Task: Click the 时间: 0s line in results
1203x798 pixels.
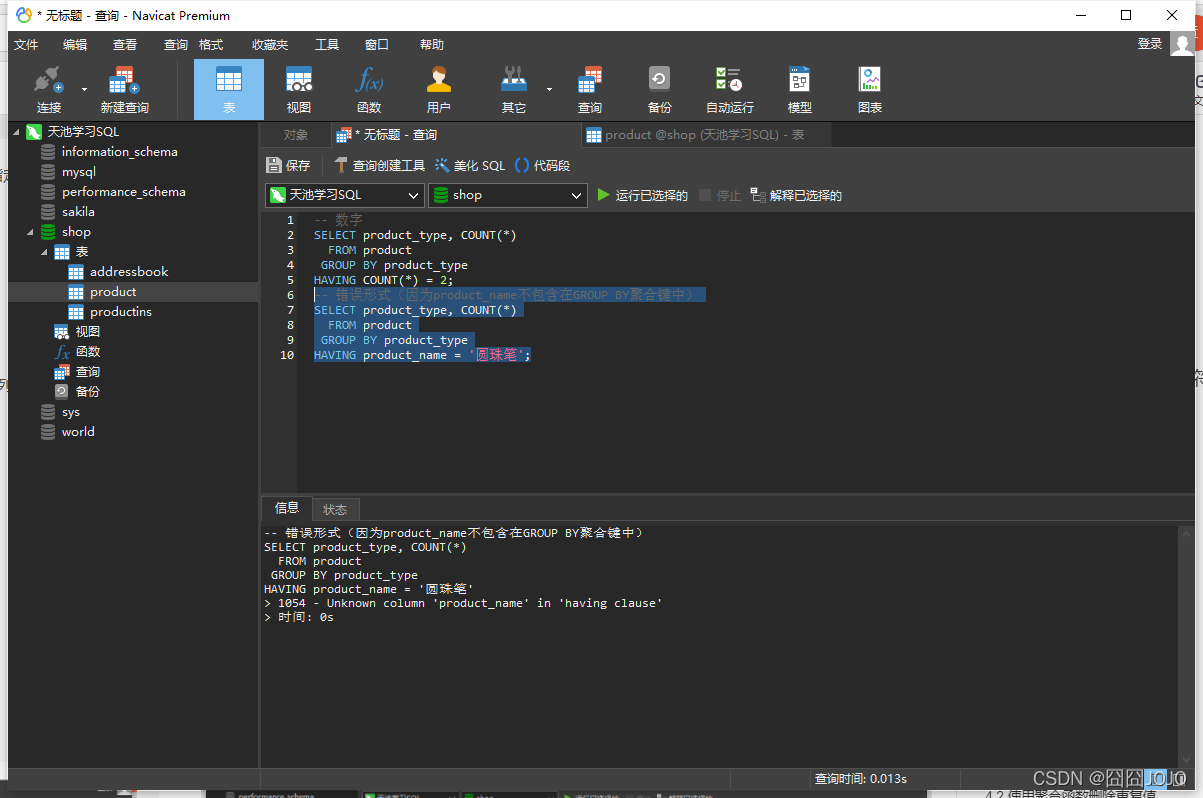Action: (299, 617)
